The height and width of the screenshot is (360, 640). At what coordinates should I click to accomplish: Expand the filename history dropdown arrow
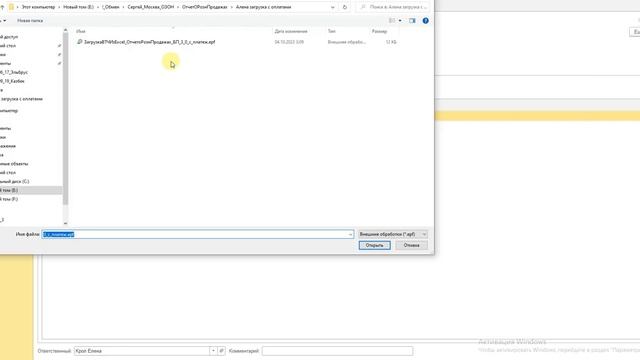(x=350, y=234)
